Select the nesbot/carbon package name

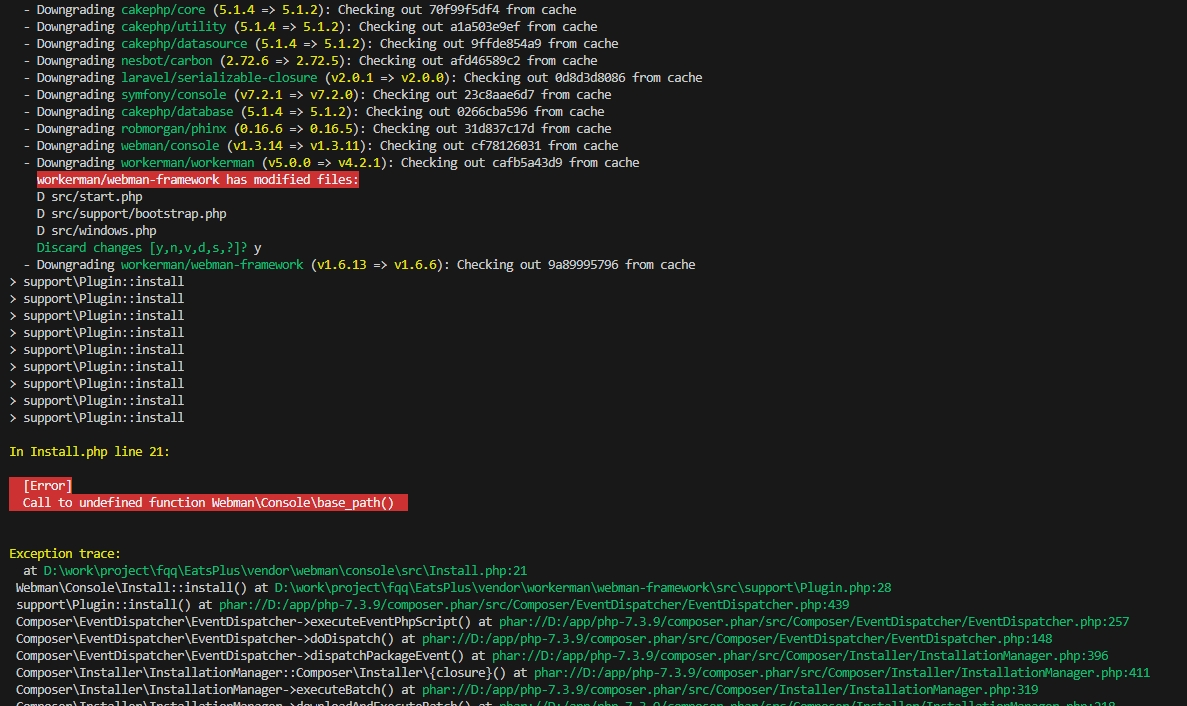click(x=167, y=61)
